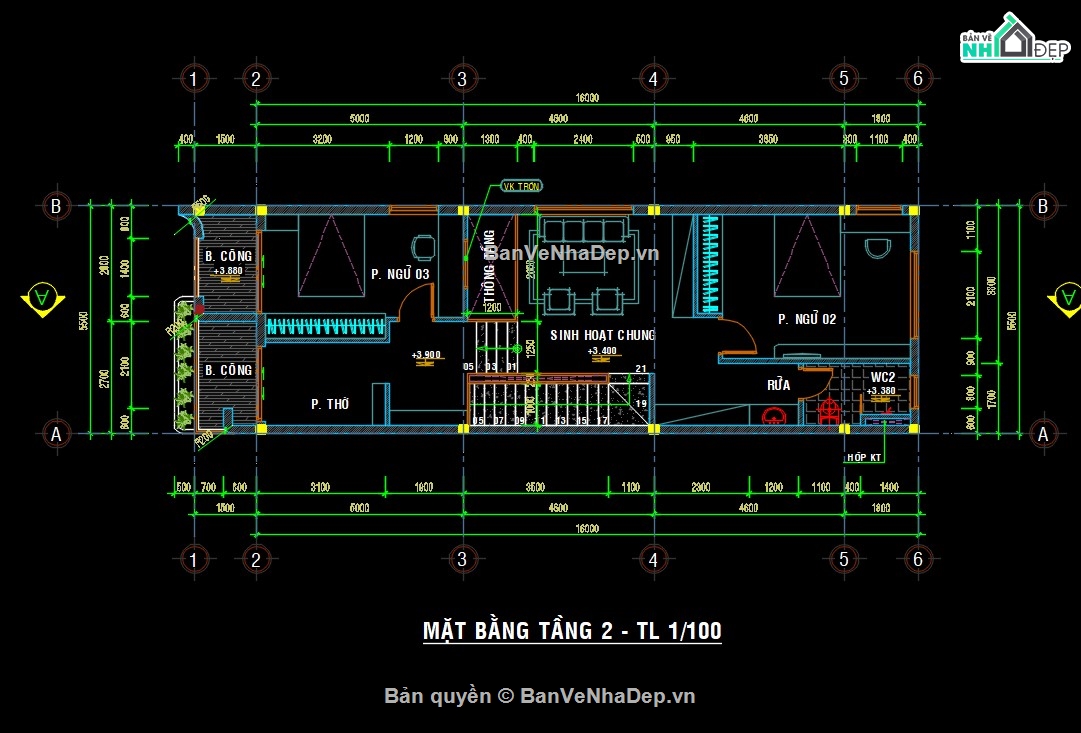Image resolution: width=1081 pixels, height=733 pixels.
Task: Select the stair step number 19
Action: [641, 403]
